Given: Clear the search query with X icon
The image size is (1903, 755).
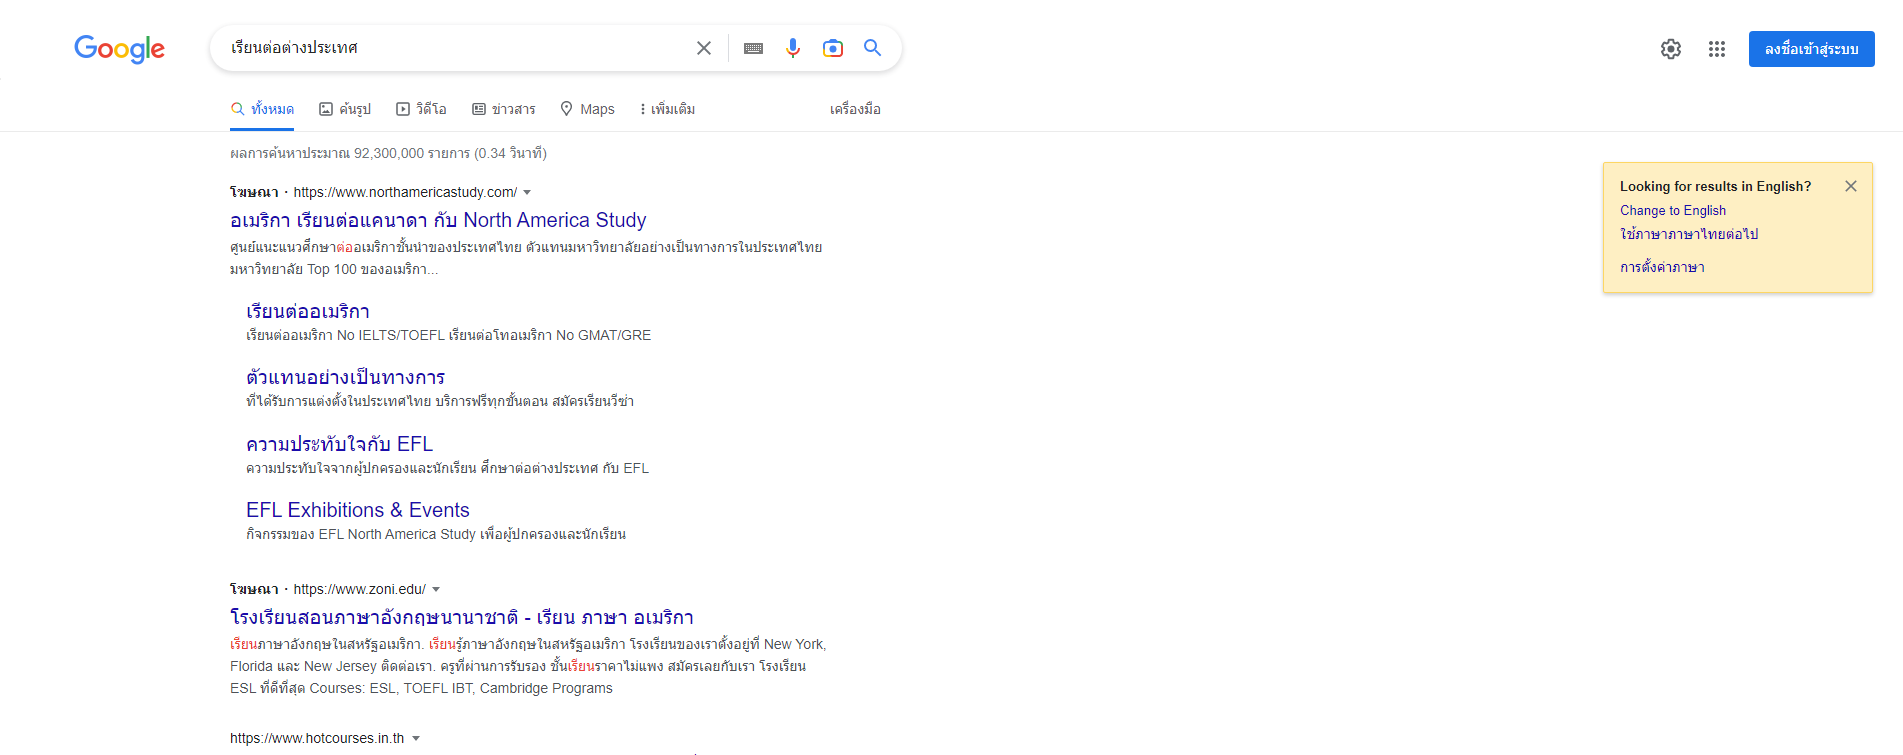Looking at the screenshot, I should 704,48.
